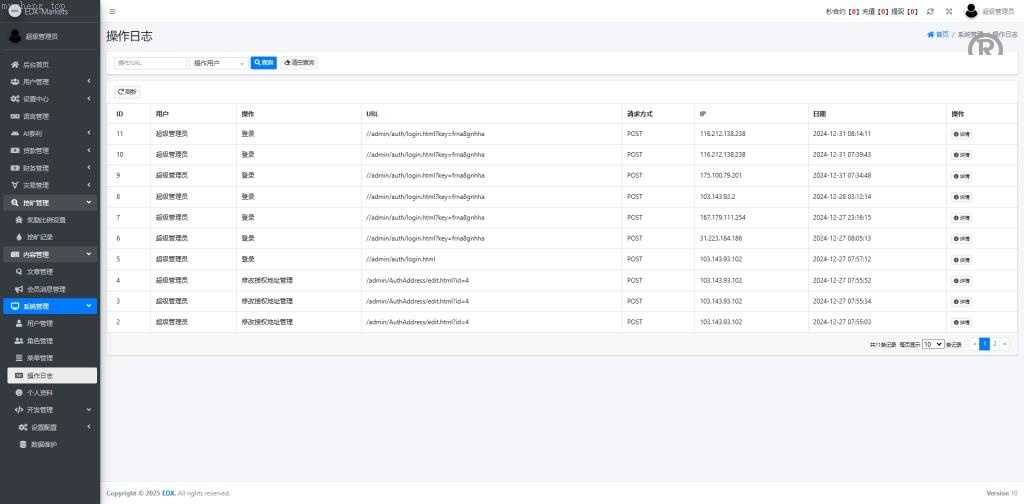Click the hamburger sidebar toggle icon
1024x504 pixels.
[x=112, y=11]
